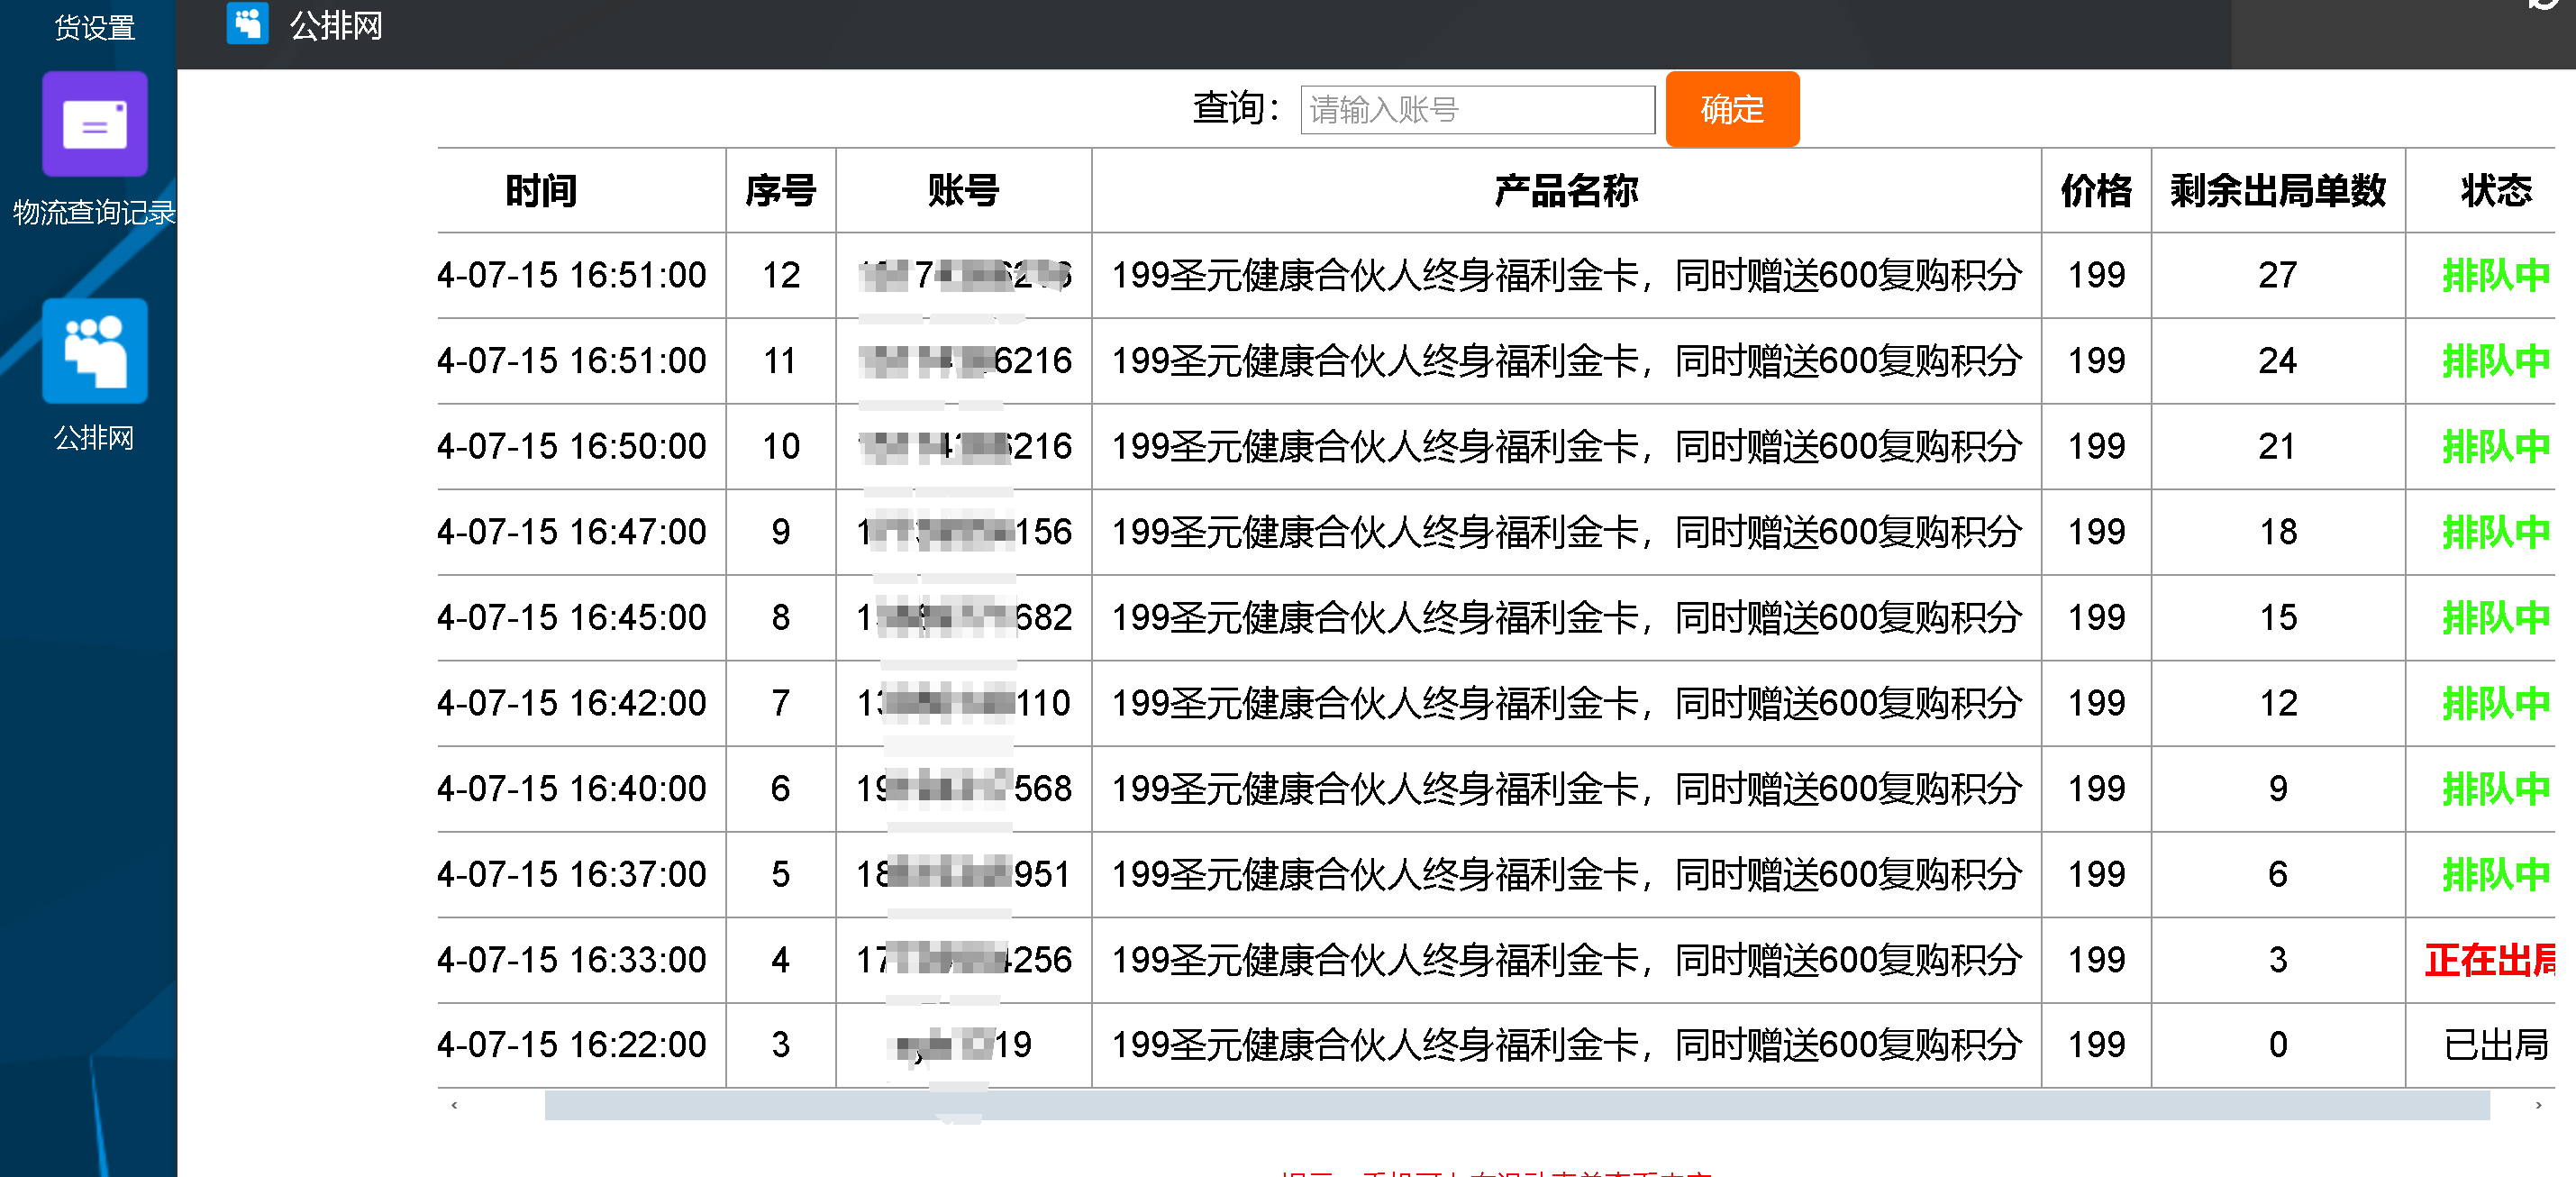Click the 状态 column header

pyautogui.click(x=2494, y=190)
